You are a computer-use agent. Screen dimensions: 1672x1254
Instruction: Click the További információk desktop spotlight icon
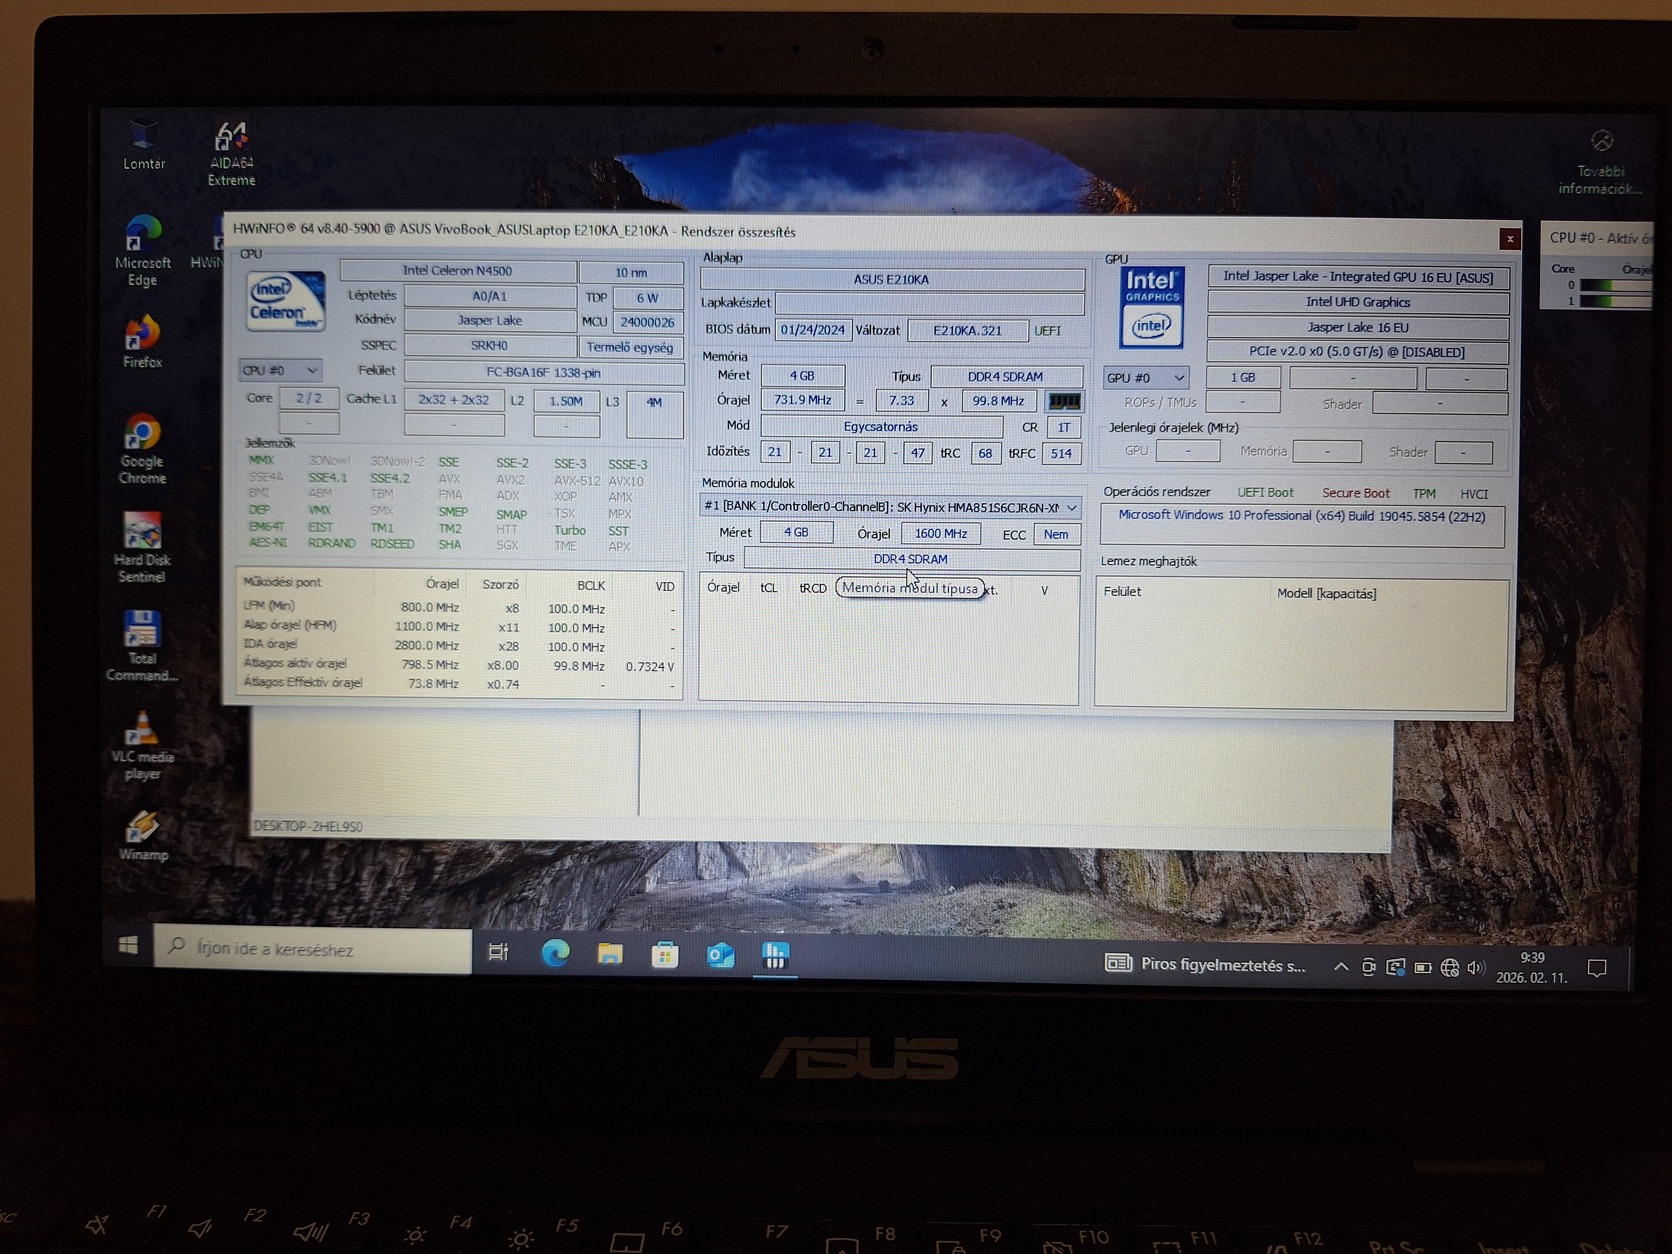pos(1600,162)
